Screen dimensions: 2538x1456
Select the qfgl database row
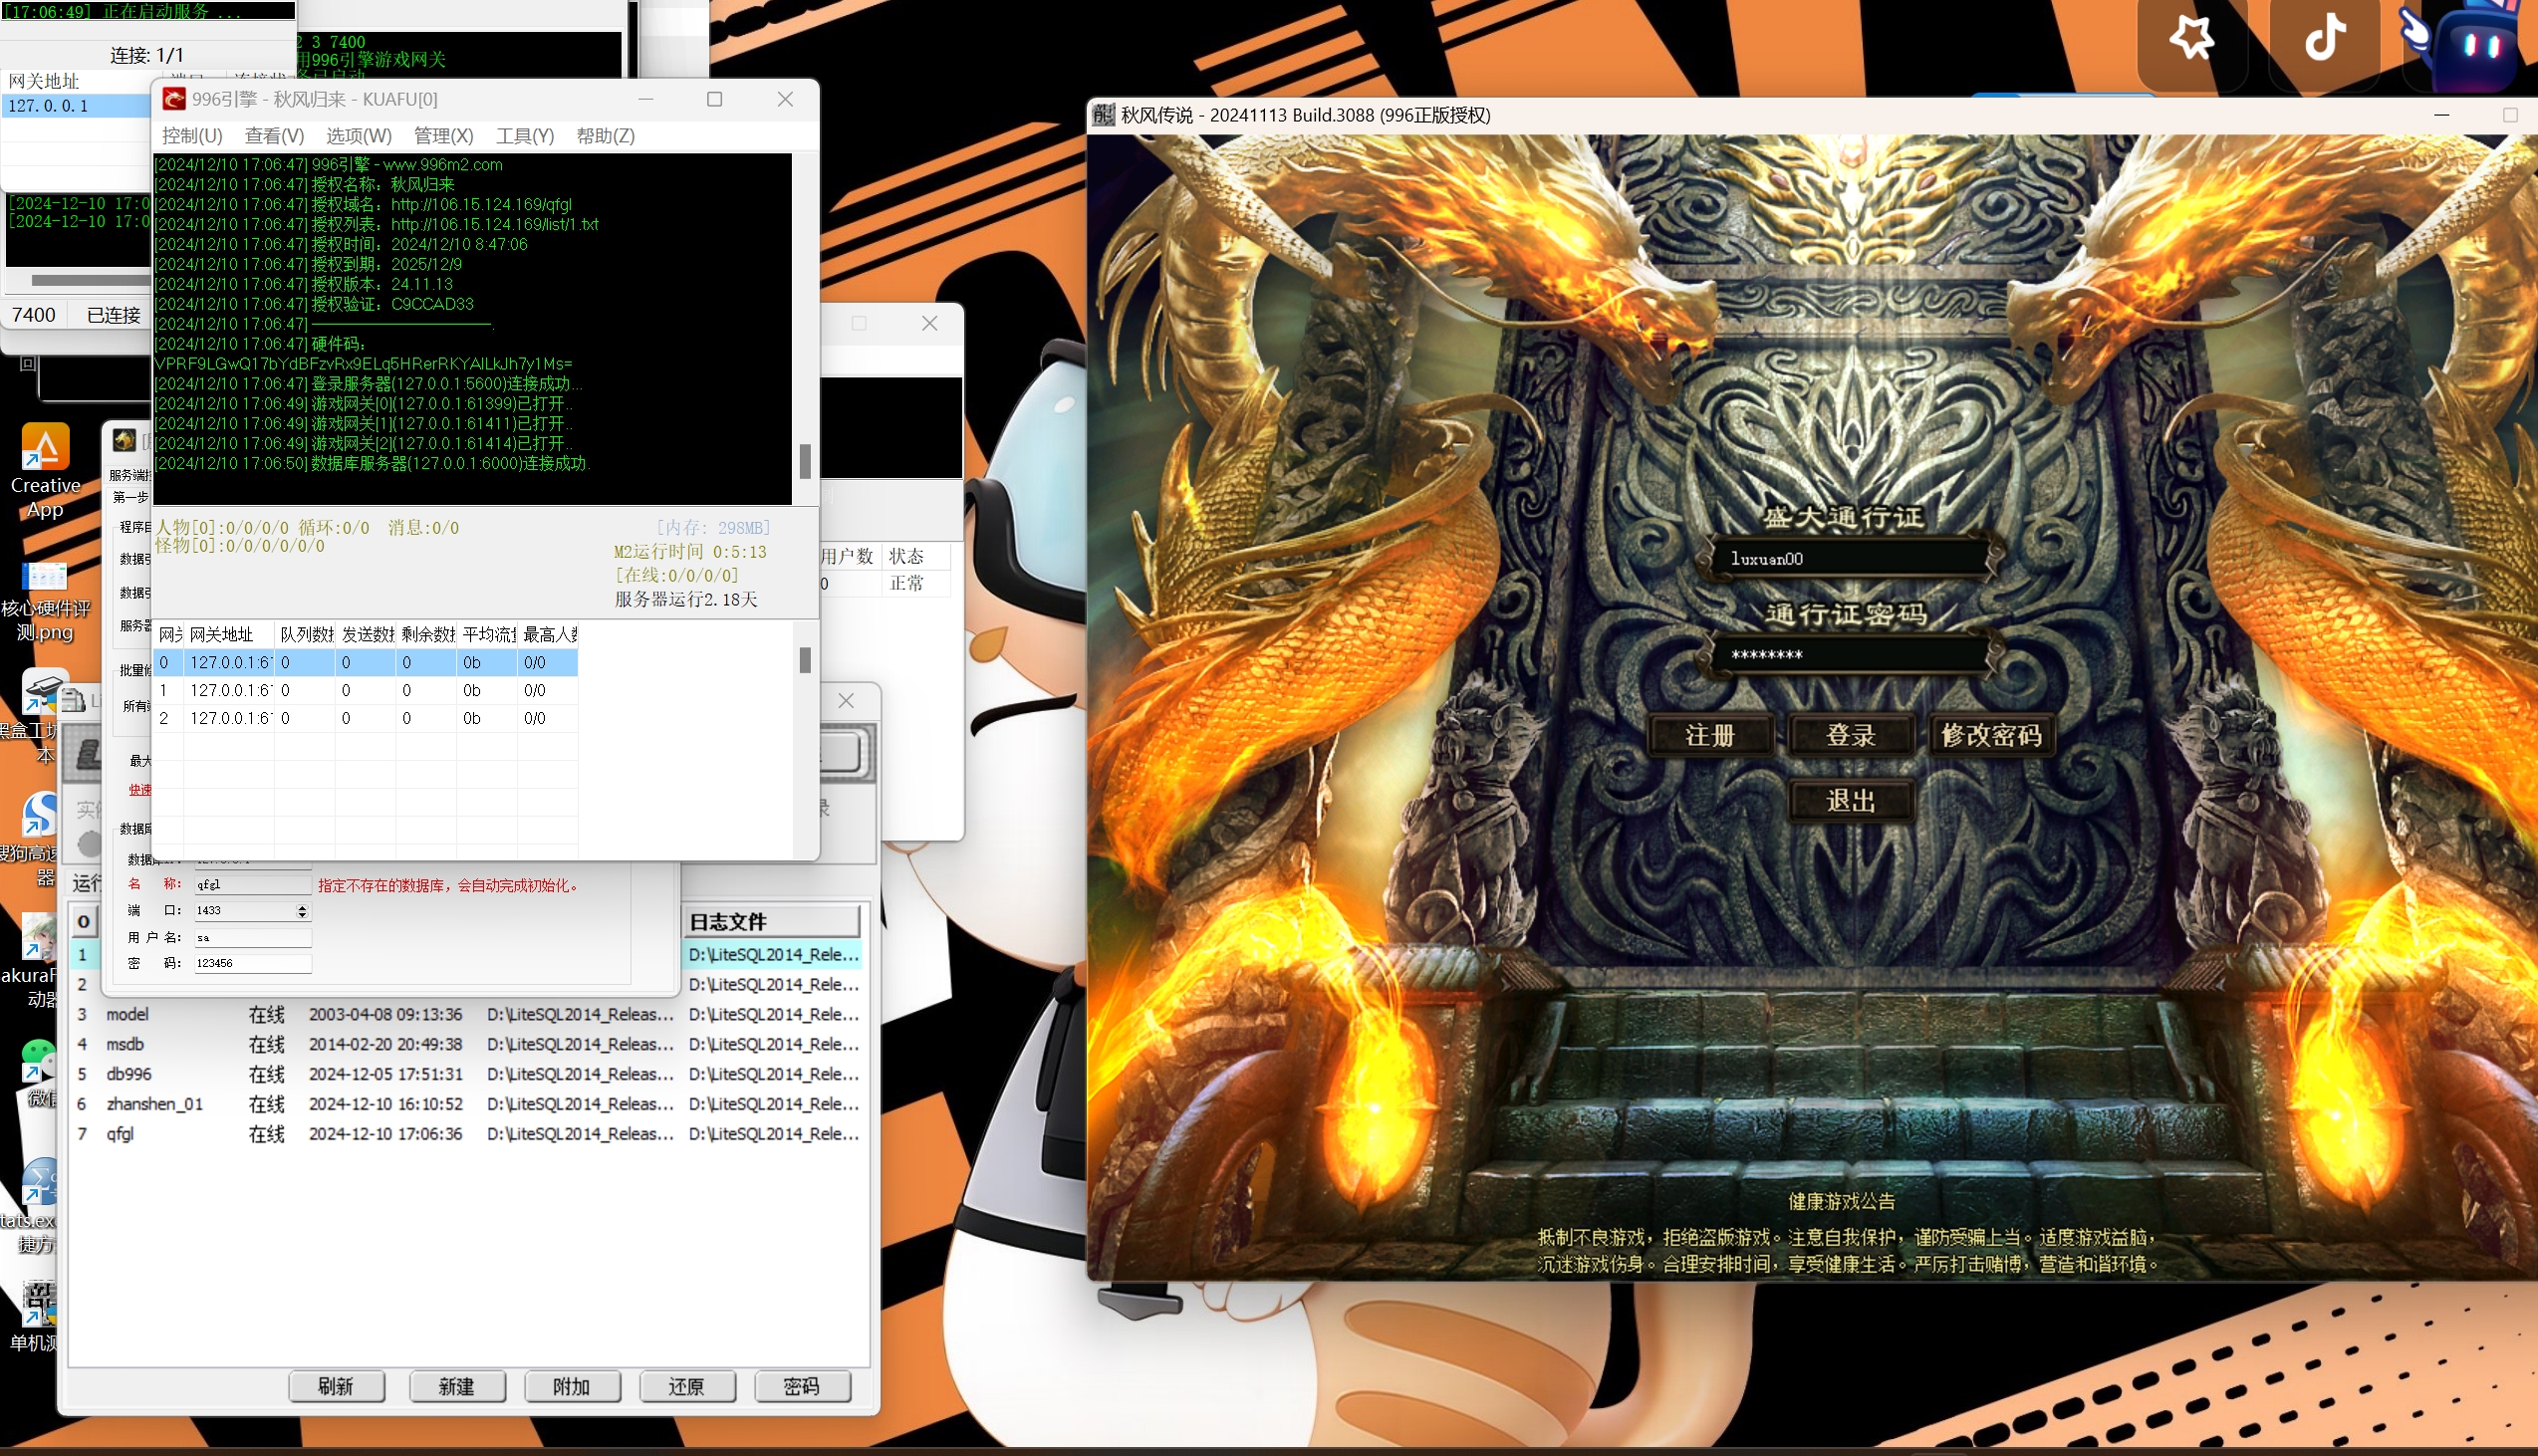pyautogui.click(x=468, y=1135)
